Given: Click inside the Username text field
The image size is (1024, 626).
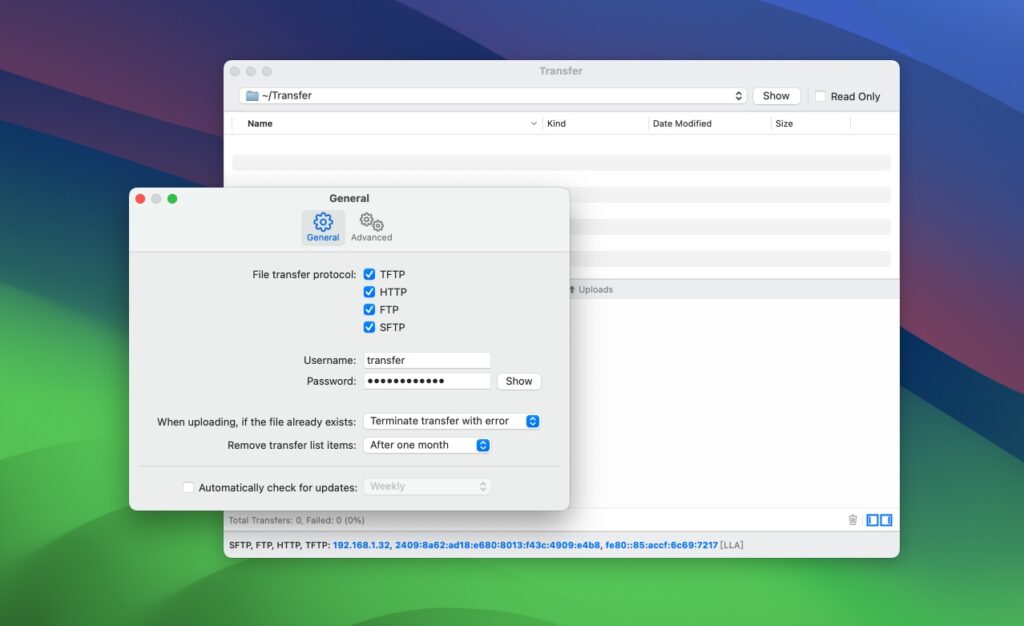Looking at the screenshot, I should coord(427,360).
